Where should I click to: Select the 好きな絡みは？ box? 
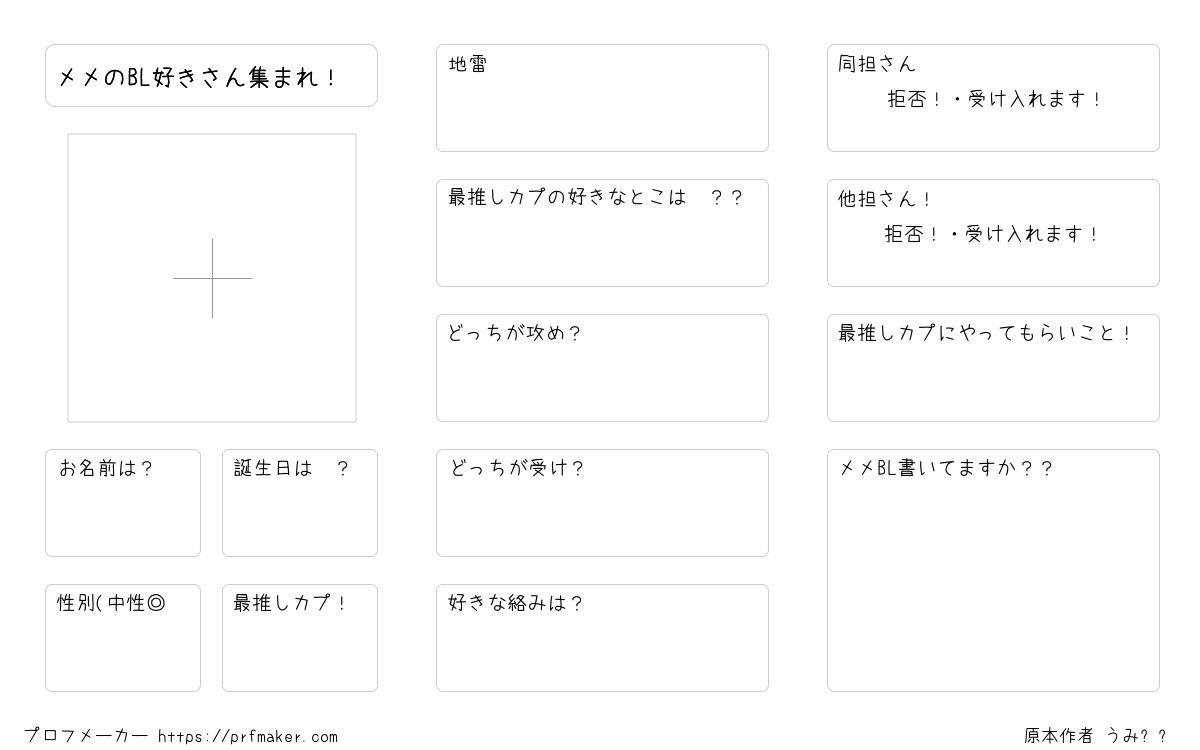click(x=602, y=638)
